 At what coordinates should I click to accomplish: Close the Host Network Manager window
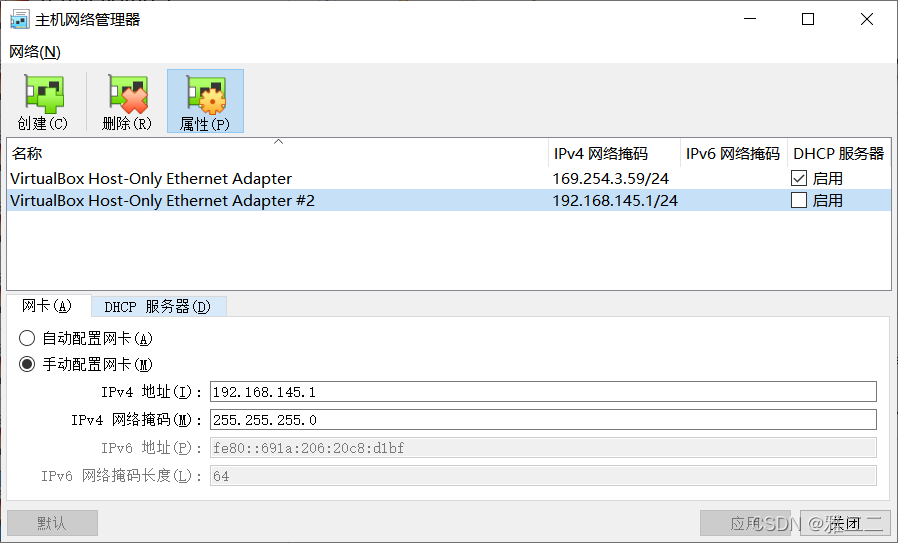click(867, 19)
